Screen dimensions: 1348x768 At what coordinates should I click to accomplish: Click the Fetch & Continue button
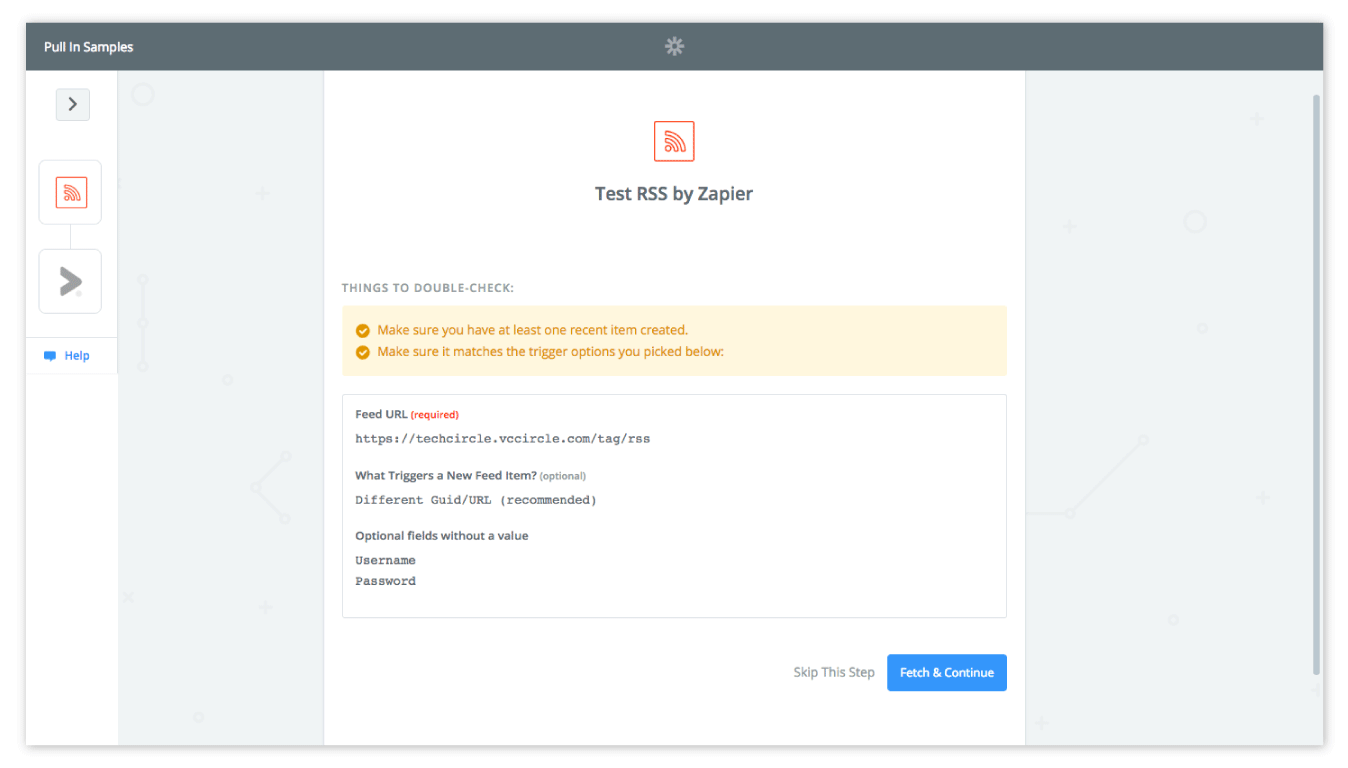[947, 673]
